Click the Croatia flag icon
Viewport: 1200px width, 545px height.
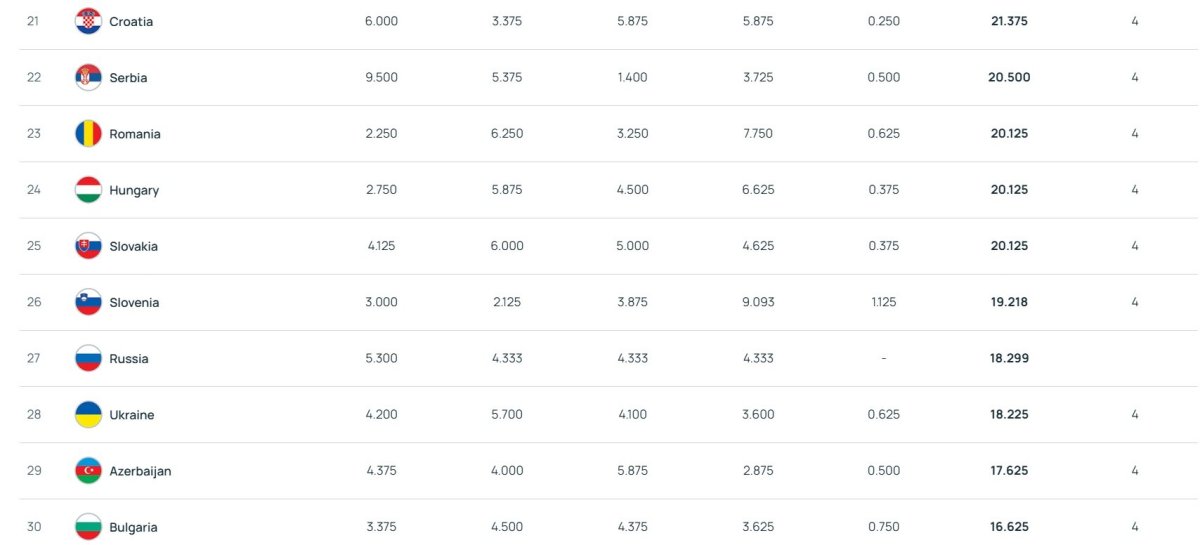click(x=88, y=21)
